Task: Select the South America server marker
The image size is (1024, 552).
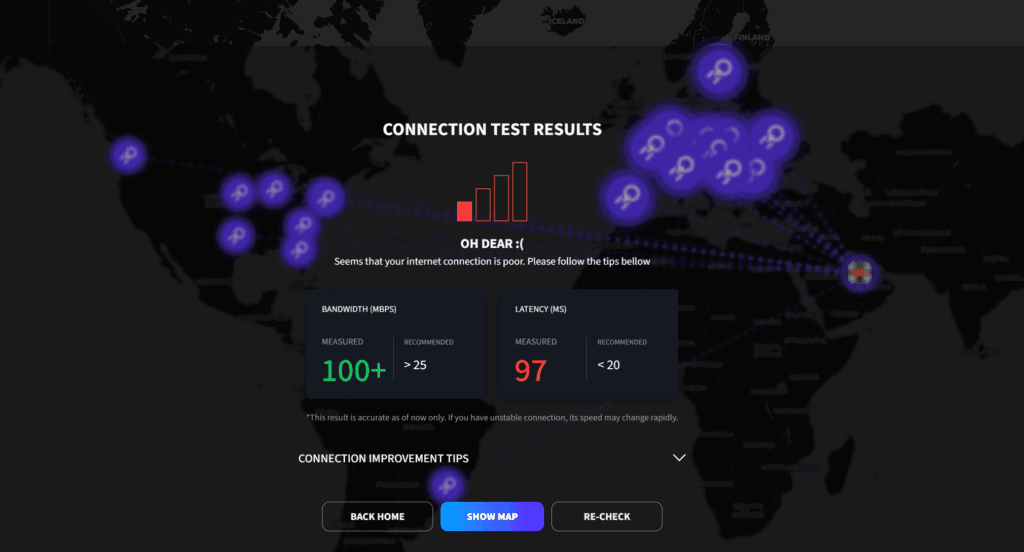Action: pyautogui.click(x=447, y=485)
